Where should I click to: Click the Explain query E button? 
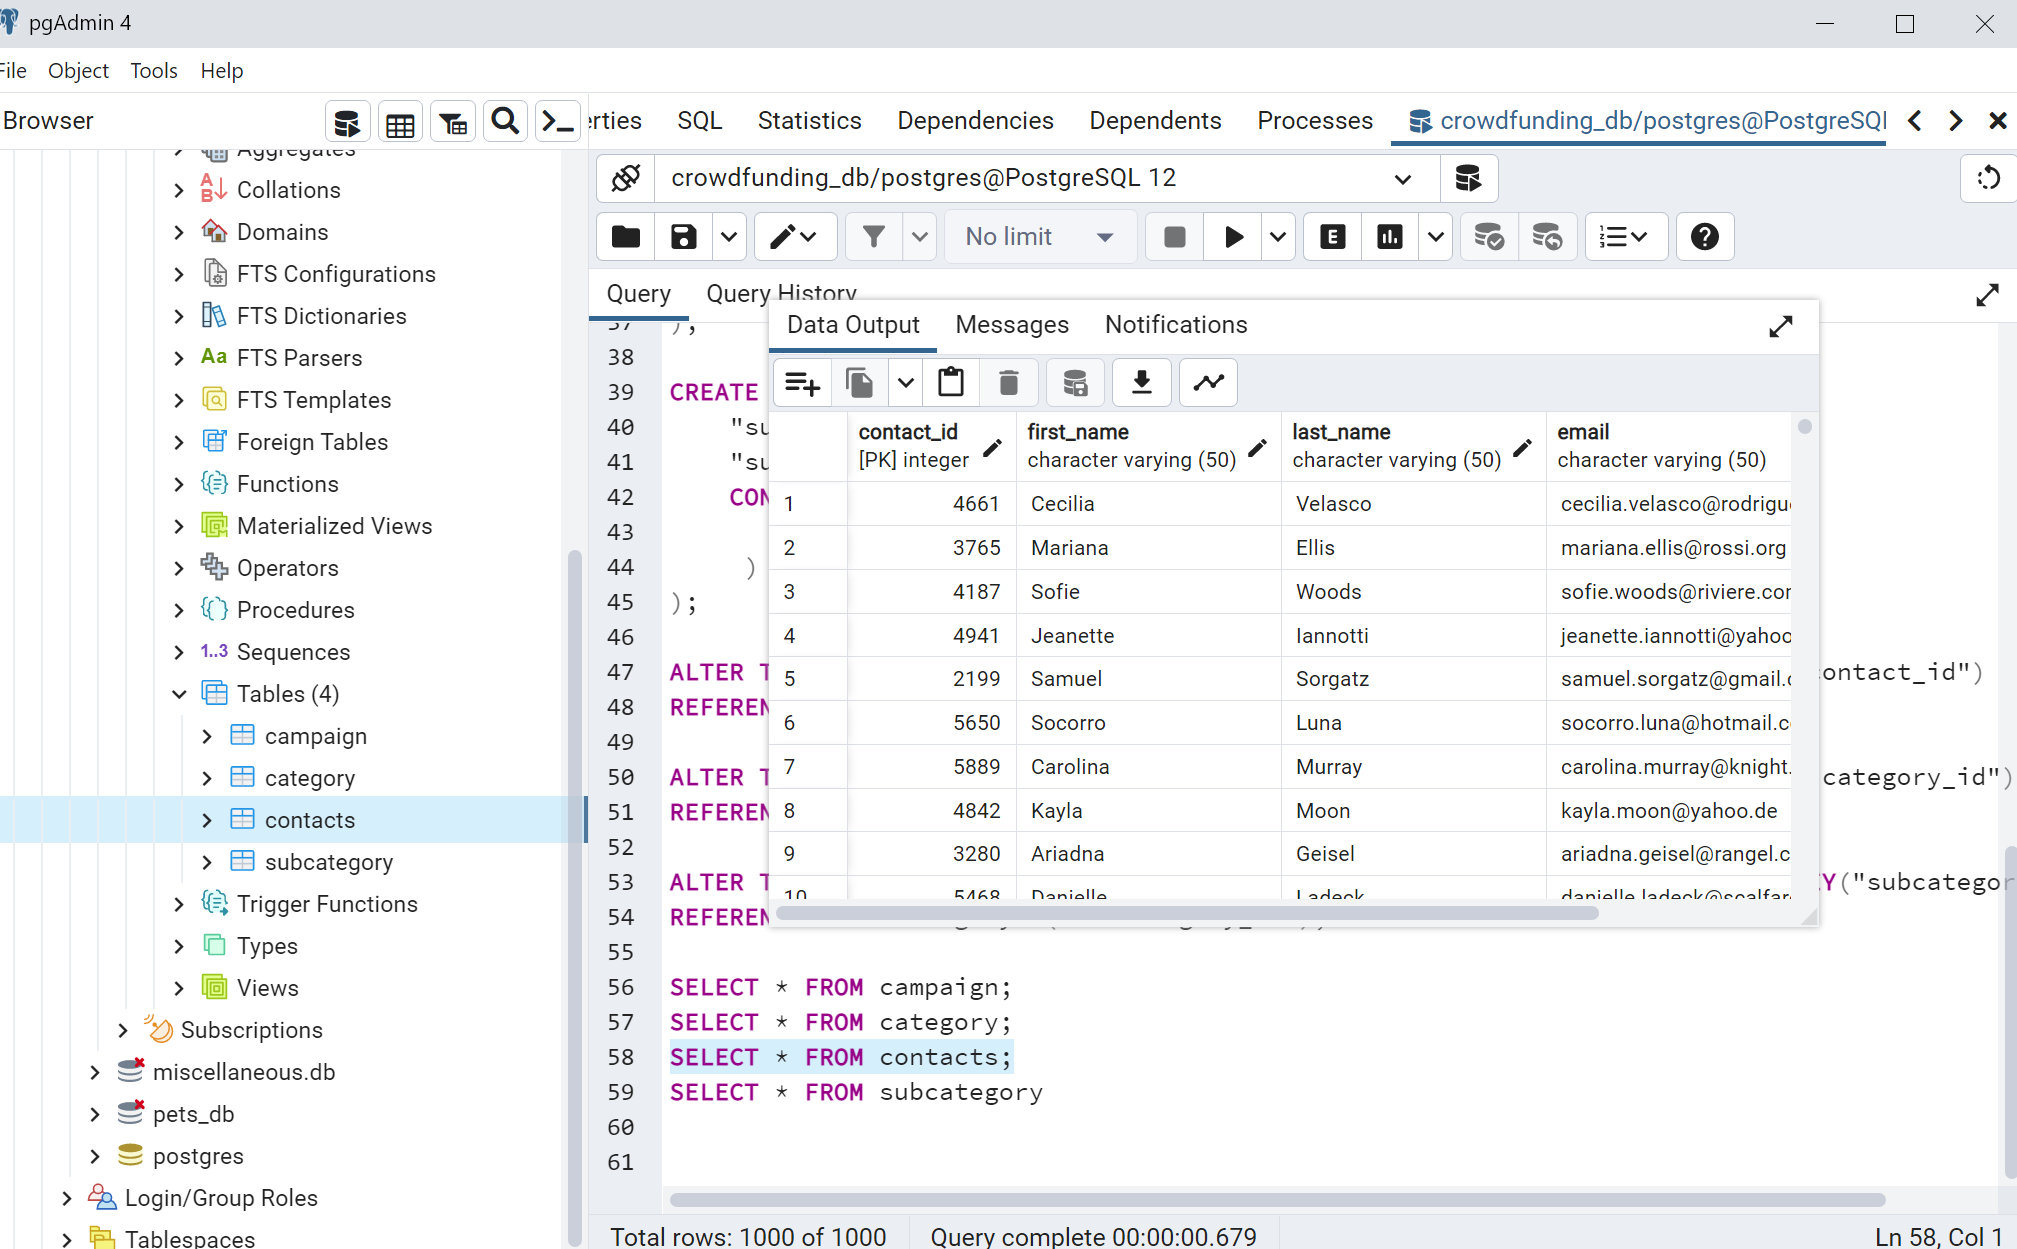tap(1332, 237)
